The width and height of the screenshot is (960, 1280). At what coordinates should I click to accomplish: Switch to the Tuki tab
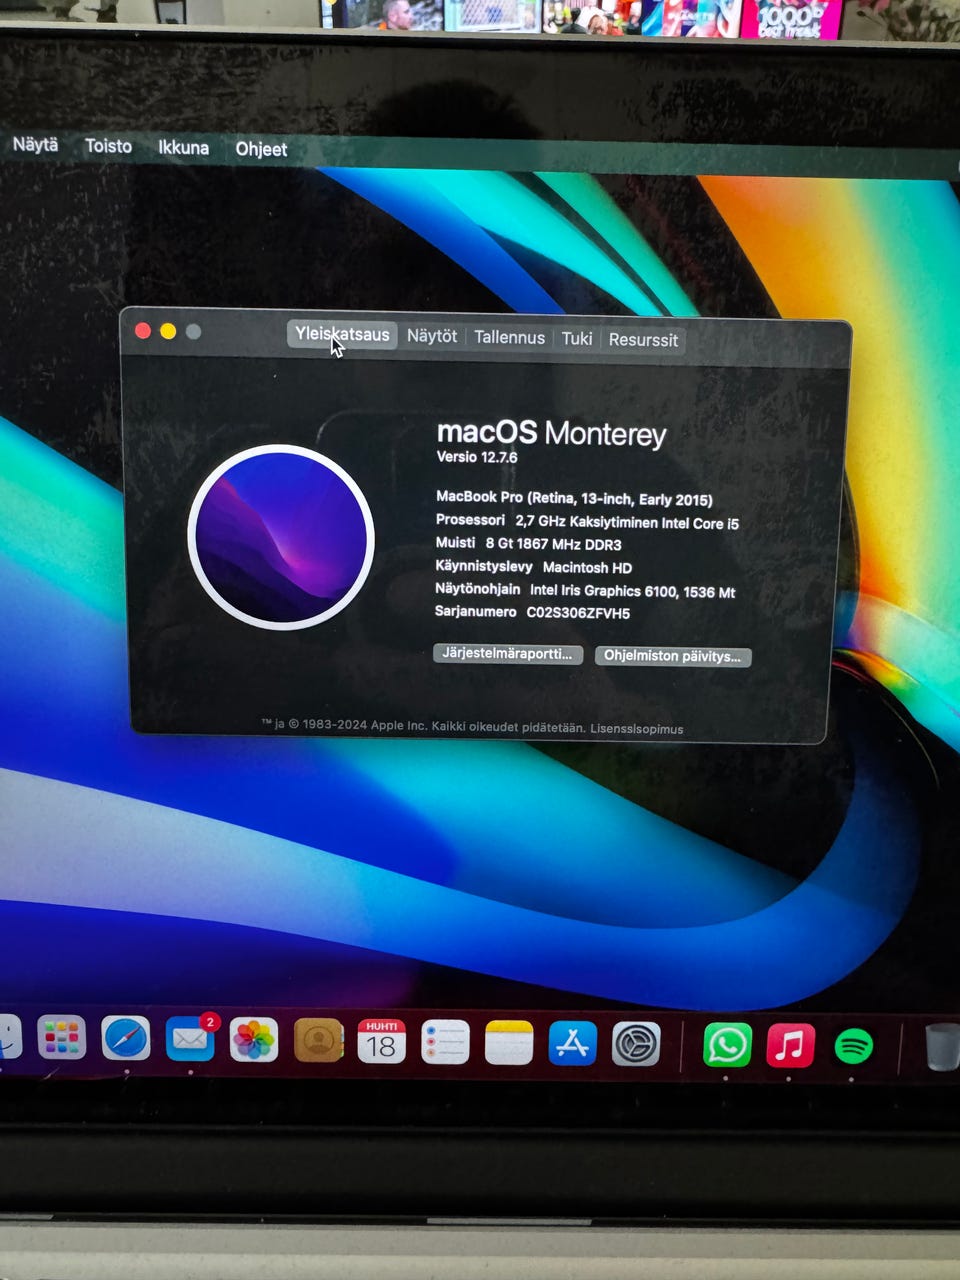[x=577, y=338]
